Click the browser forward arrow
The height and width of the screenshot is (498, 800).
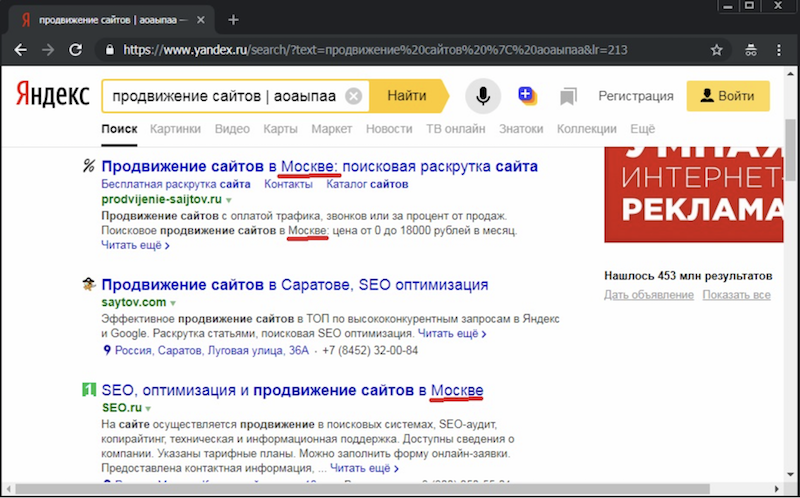(x=48, y=50)
